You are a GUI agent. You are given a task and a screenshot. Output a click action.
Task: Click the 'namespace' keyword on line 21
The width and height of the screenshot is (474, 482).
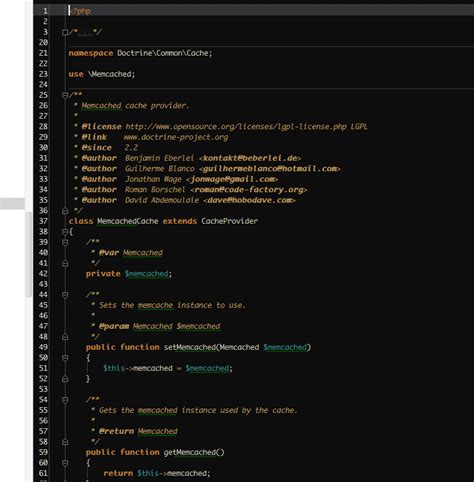pyautogui.click(x=91, y=53)
